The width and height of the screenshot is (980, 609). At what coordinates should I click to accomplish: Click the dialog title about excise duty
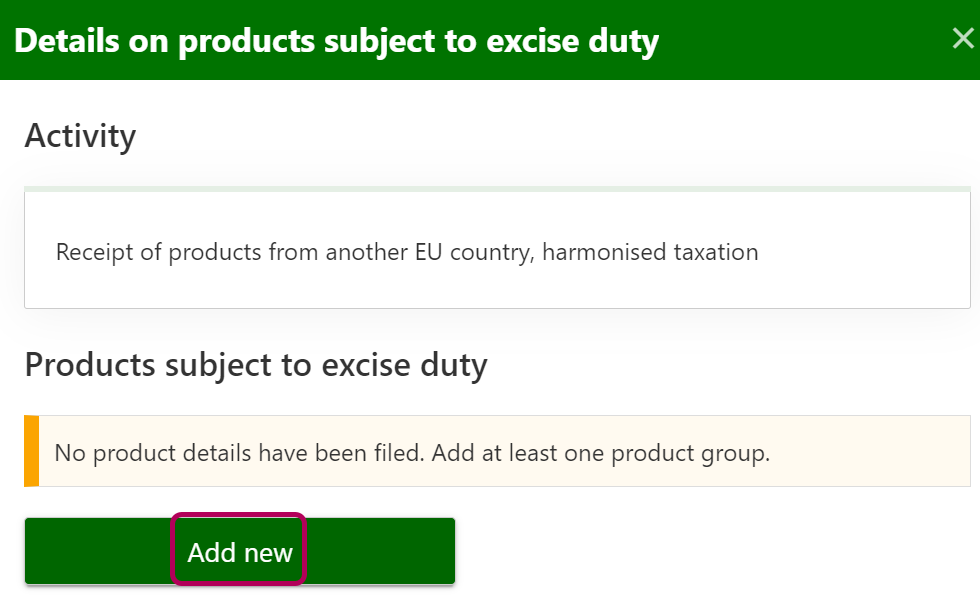tap(336, 41)
